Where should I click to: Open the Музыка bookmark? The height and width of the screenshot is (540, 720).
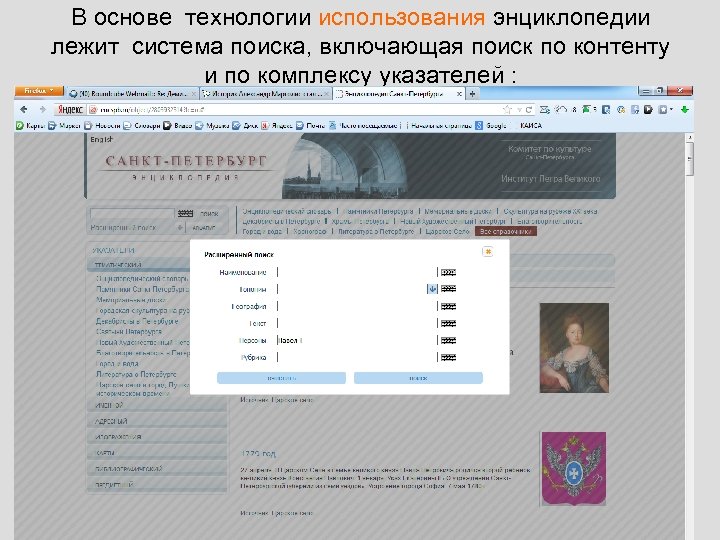[x=212, y=125]
